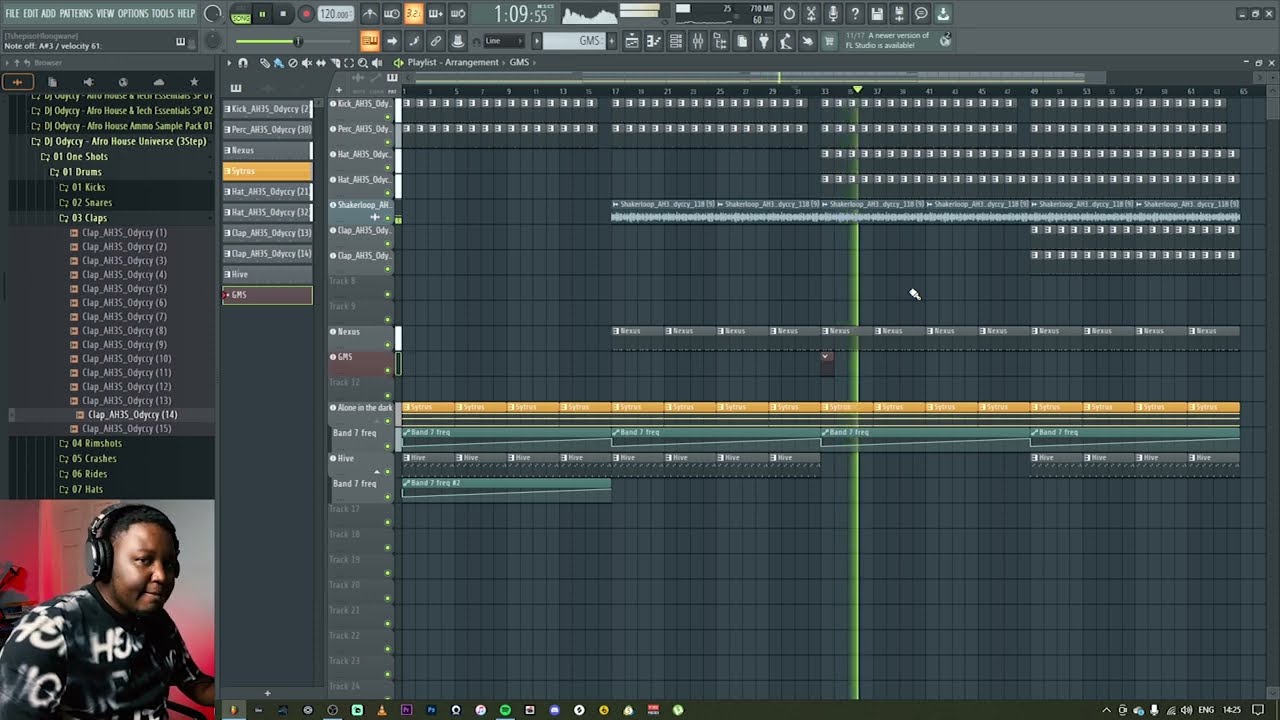This screenshot has width=1280, height=720.
Task: Open the ADD menu
Action: 49,14
